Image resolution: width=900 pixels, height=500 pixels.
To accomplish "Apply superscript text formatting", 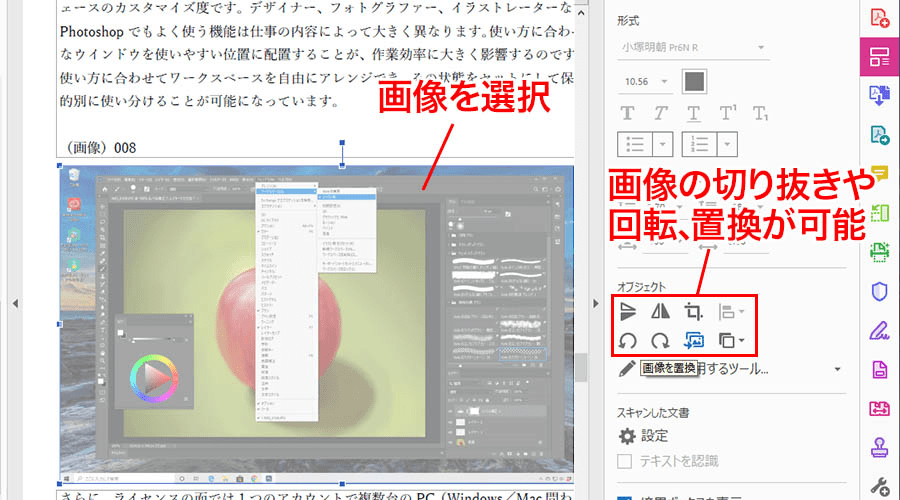I will pyautogui.click(x=728, y=113).
